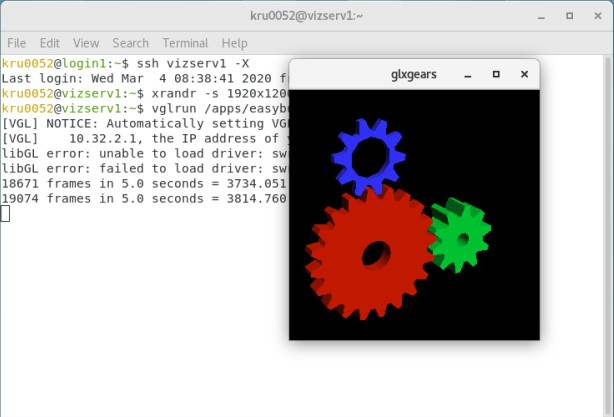Click the terminal title kru0052@vizserv1:~

tap(306, 16)
